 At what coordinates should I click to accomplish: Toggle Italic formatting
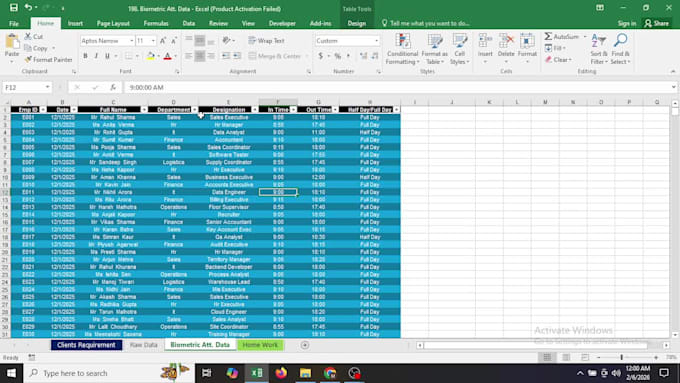[x=96, y=56]
